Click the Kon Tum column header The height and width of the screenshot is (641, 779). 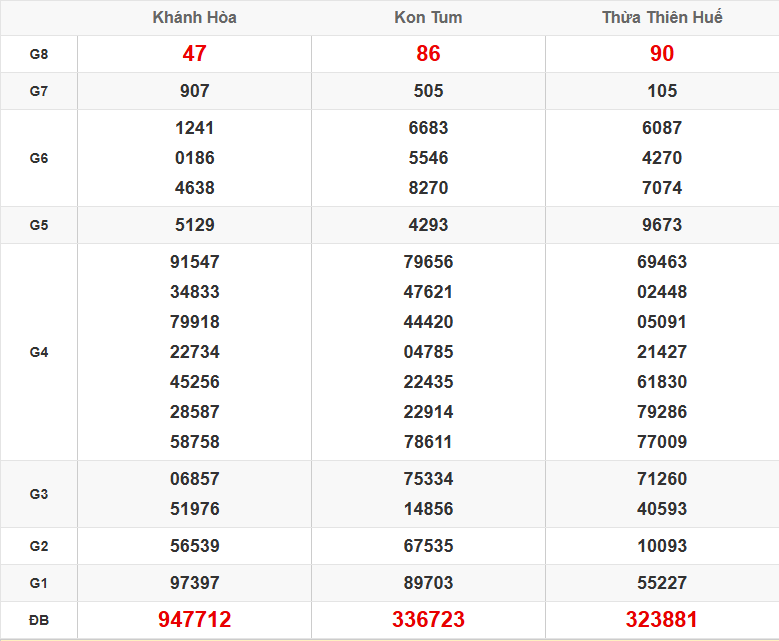pyautogui.click(x=428, y=18)
